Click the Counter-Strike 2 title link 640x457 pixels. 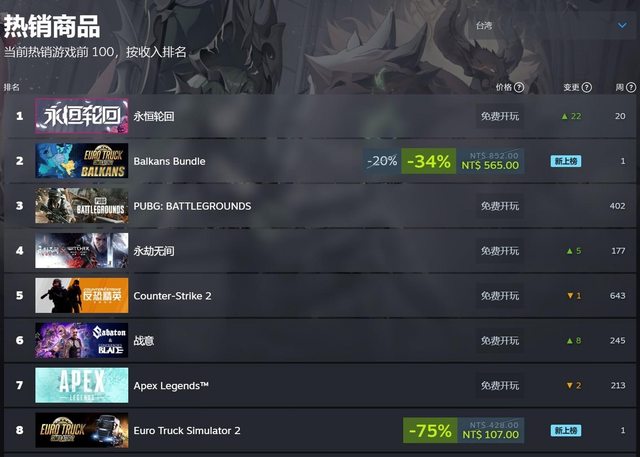tap(172, 296)
